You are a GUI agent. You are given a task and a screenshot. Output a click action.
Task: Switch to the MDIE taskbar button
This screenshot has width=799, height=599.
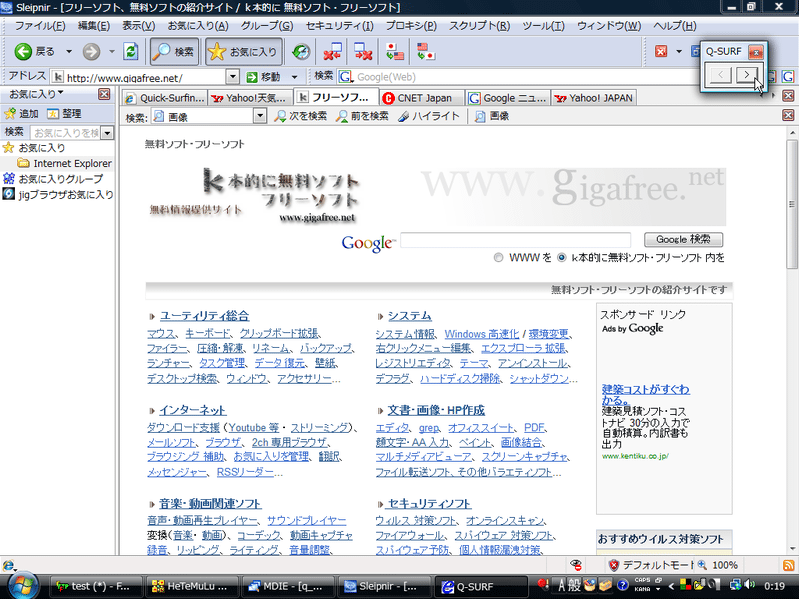[288, 586]
